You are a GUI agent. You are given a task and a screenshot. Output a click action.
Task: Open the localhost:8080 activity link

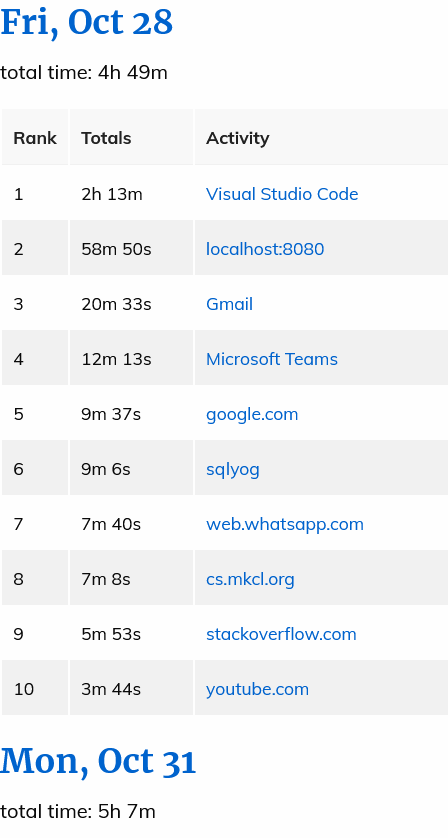pyautogui.click(x=265, y=249)
